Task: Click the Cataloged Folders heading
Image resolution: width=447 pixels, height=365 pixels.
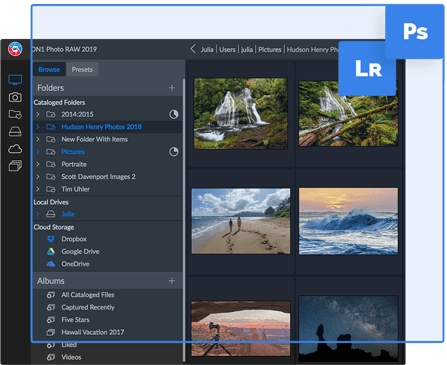Action: pyautogui.click(x=59, y=102)
